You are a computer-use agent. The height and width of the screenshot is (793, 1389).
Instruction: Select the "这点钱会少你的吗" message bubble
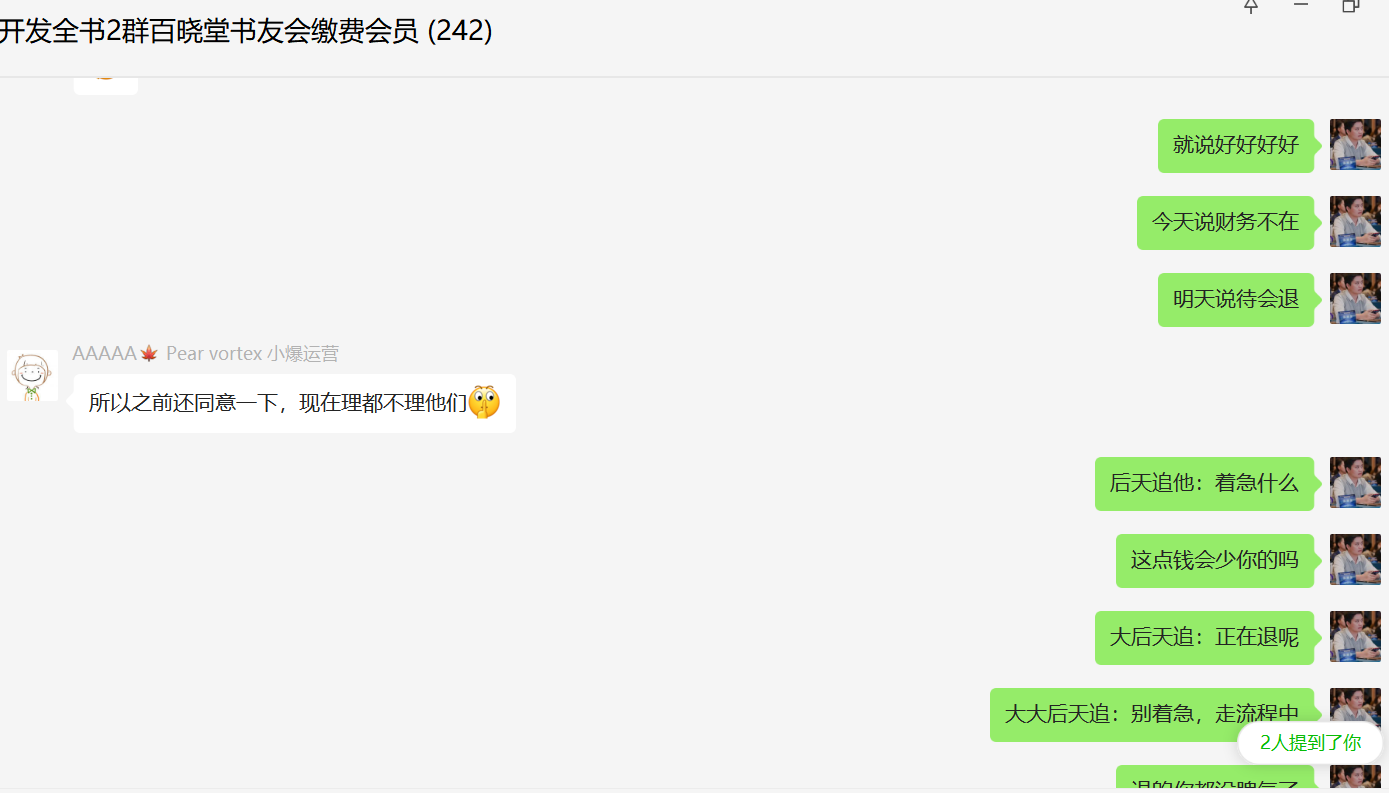(x=1215, y=561)
